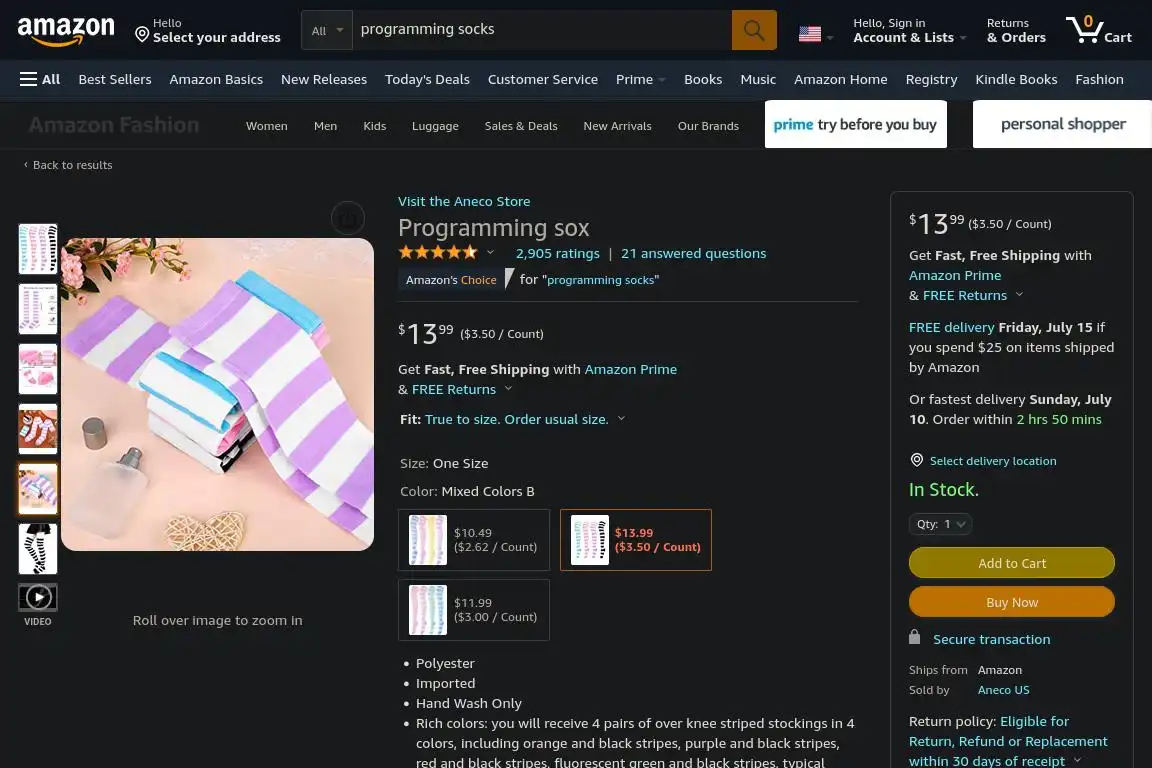Open the Qty quantity dropdown
Screen dimensions: 1152x768
tap(940, 524)
